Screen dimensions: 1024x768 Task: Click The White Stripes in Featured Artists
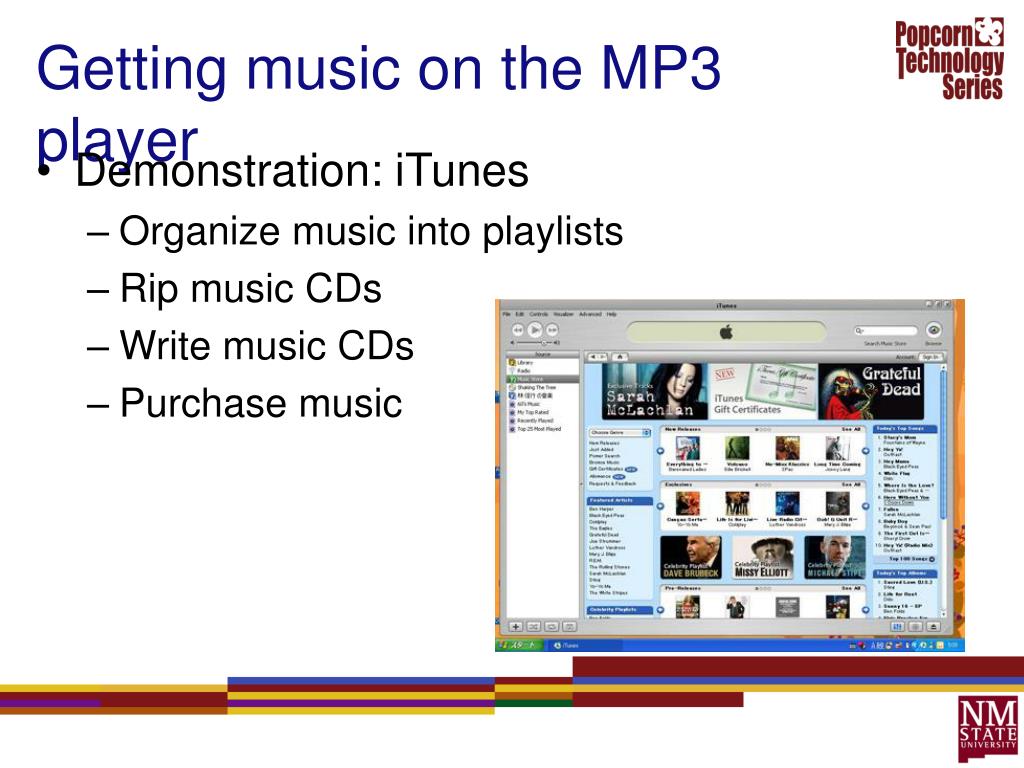click(608, 593)
